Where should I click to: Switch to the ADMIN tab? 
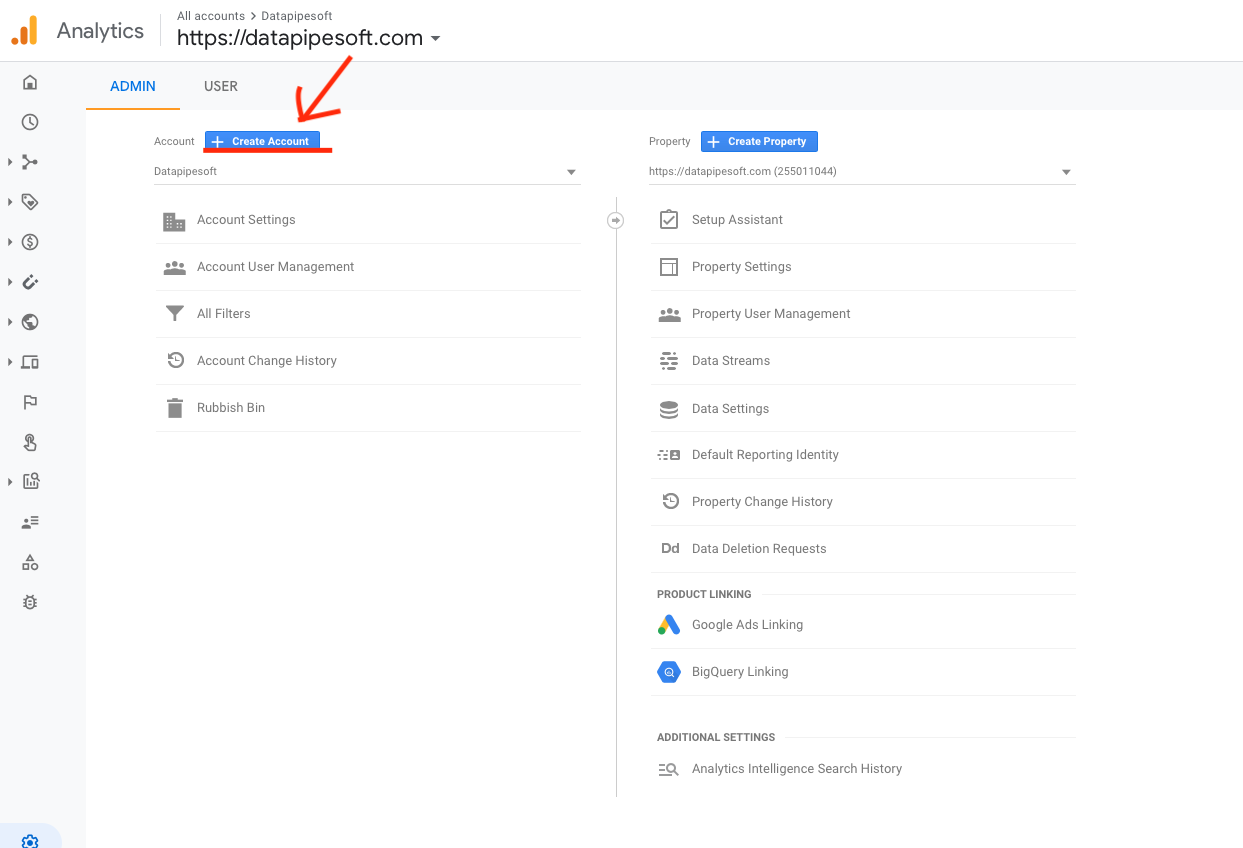tap(133, 86)
